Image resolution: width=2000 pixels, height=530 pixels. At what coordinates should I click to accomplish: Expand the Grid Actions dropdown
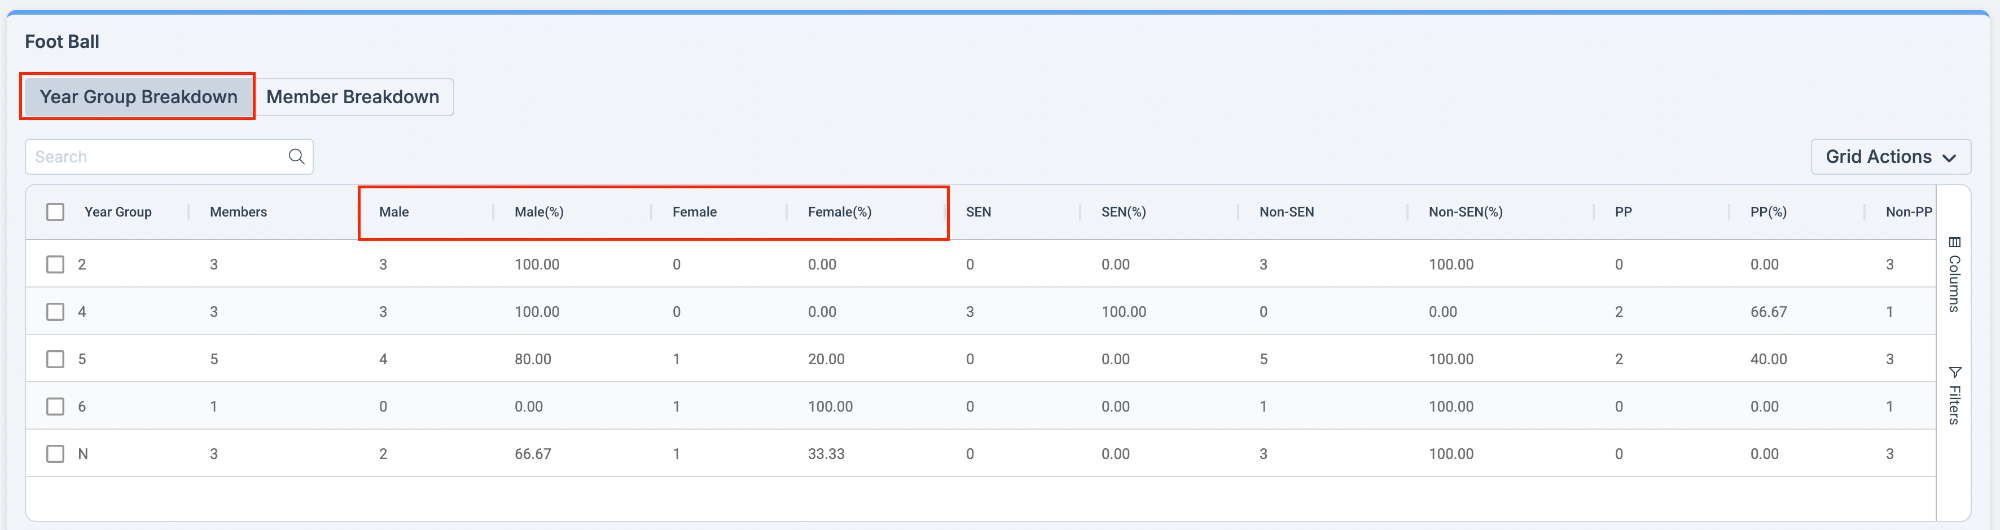pyautogui.click(x=1890, y=157)
